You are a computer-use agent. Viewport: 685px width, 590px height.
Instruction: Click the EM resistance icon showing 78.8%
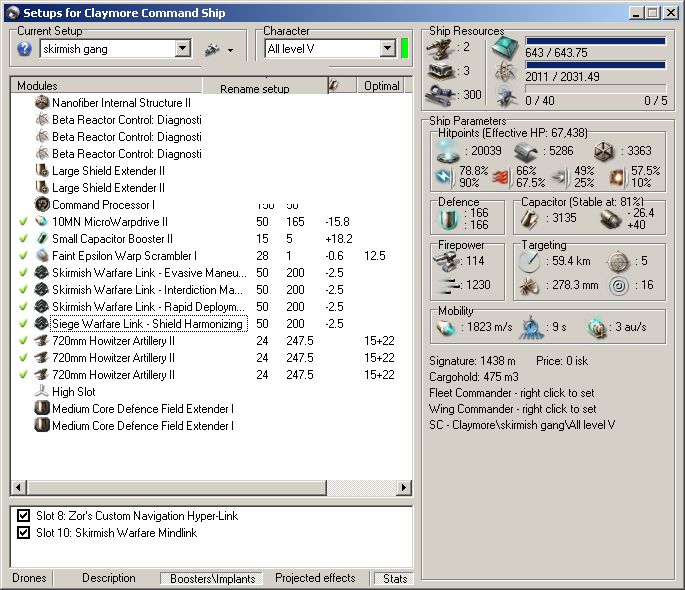[444, 176]
